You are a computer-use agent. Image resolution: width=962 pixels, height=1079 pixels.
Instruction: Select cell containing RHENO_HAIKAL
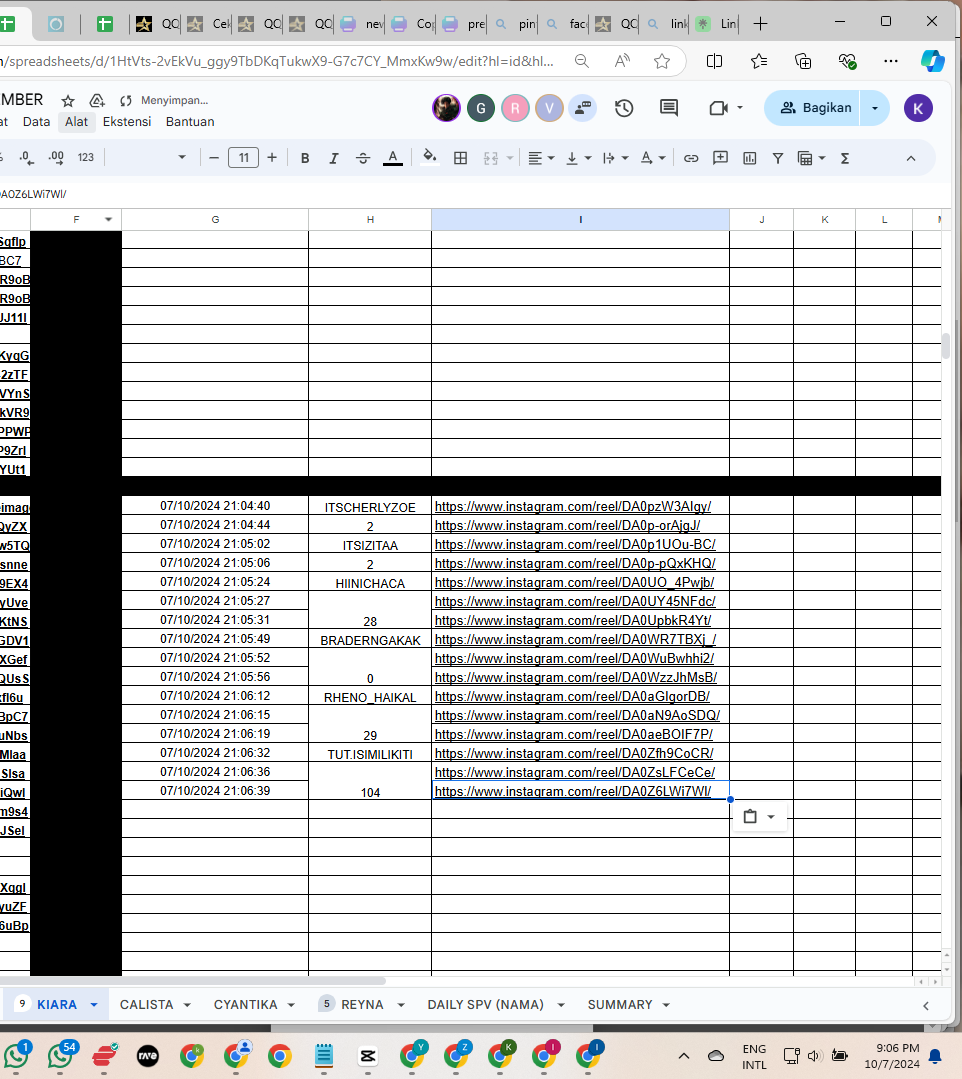click(370, 697)
